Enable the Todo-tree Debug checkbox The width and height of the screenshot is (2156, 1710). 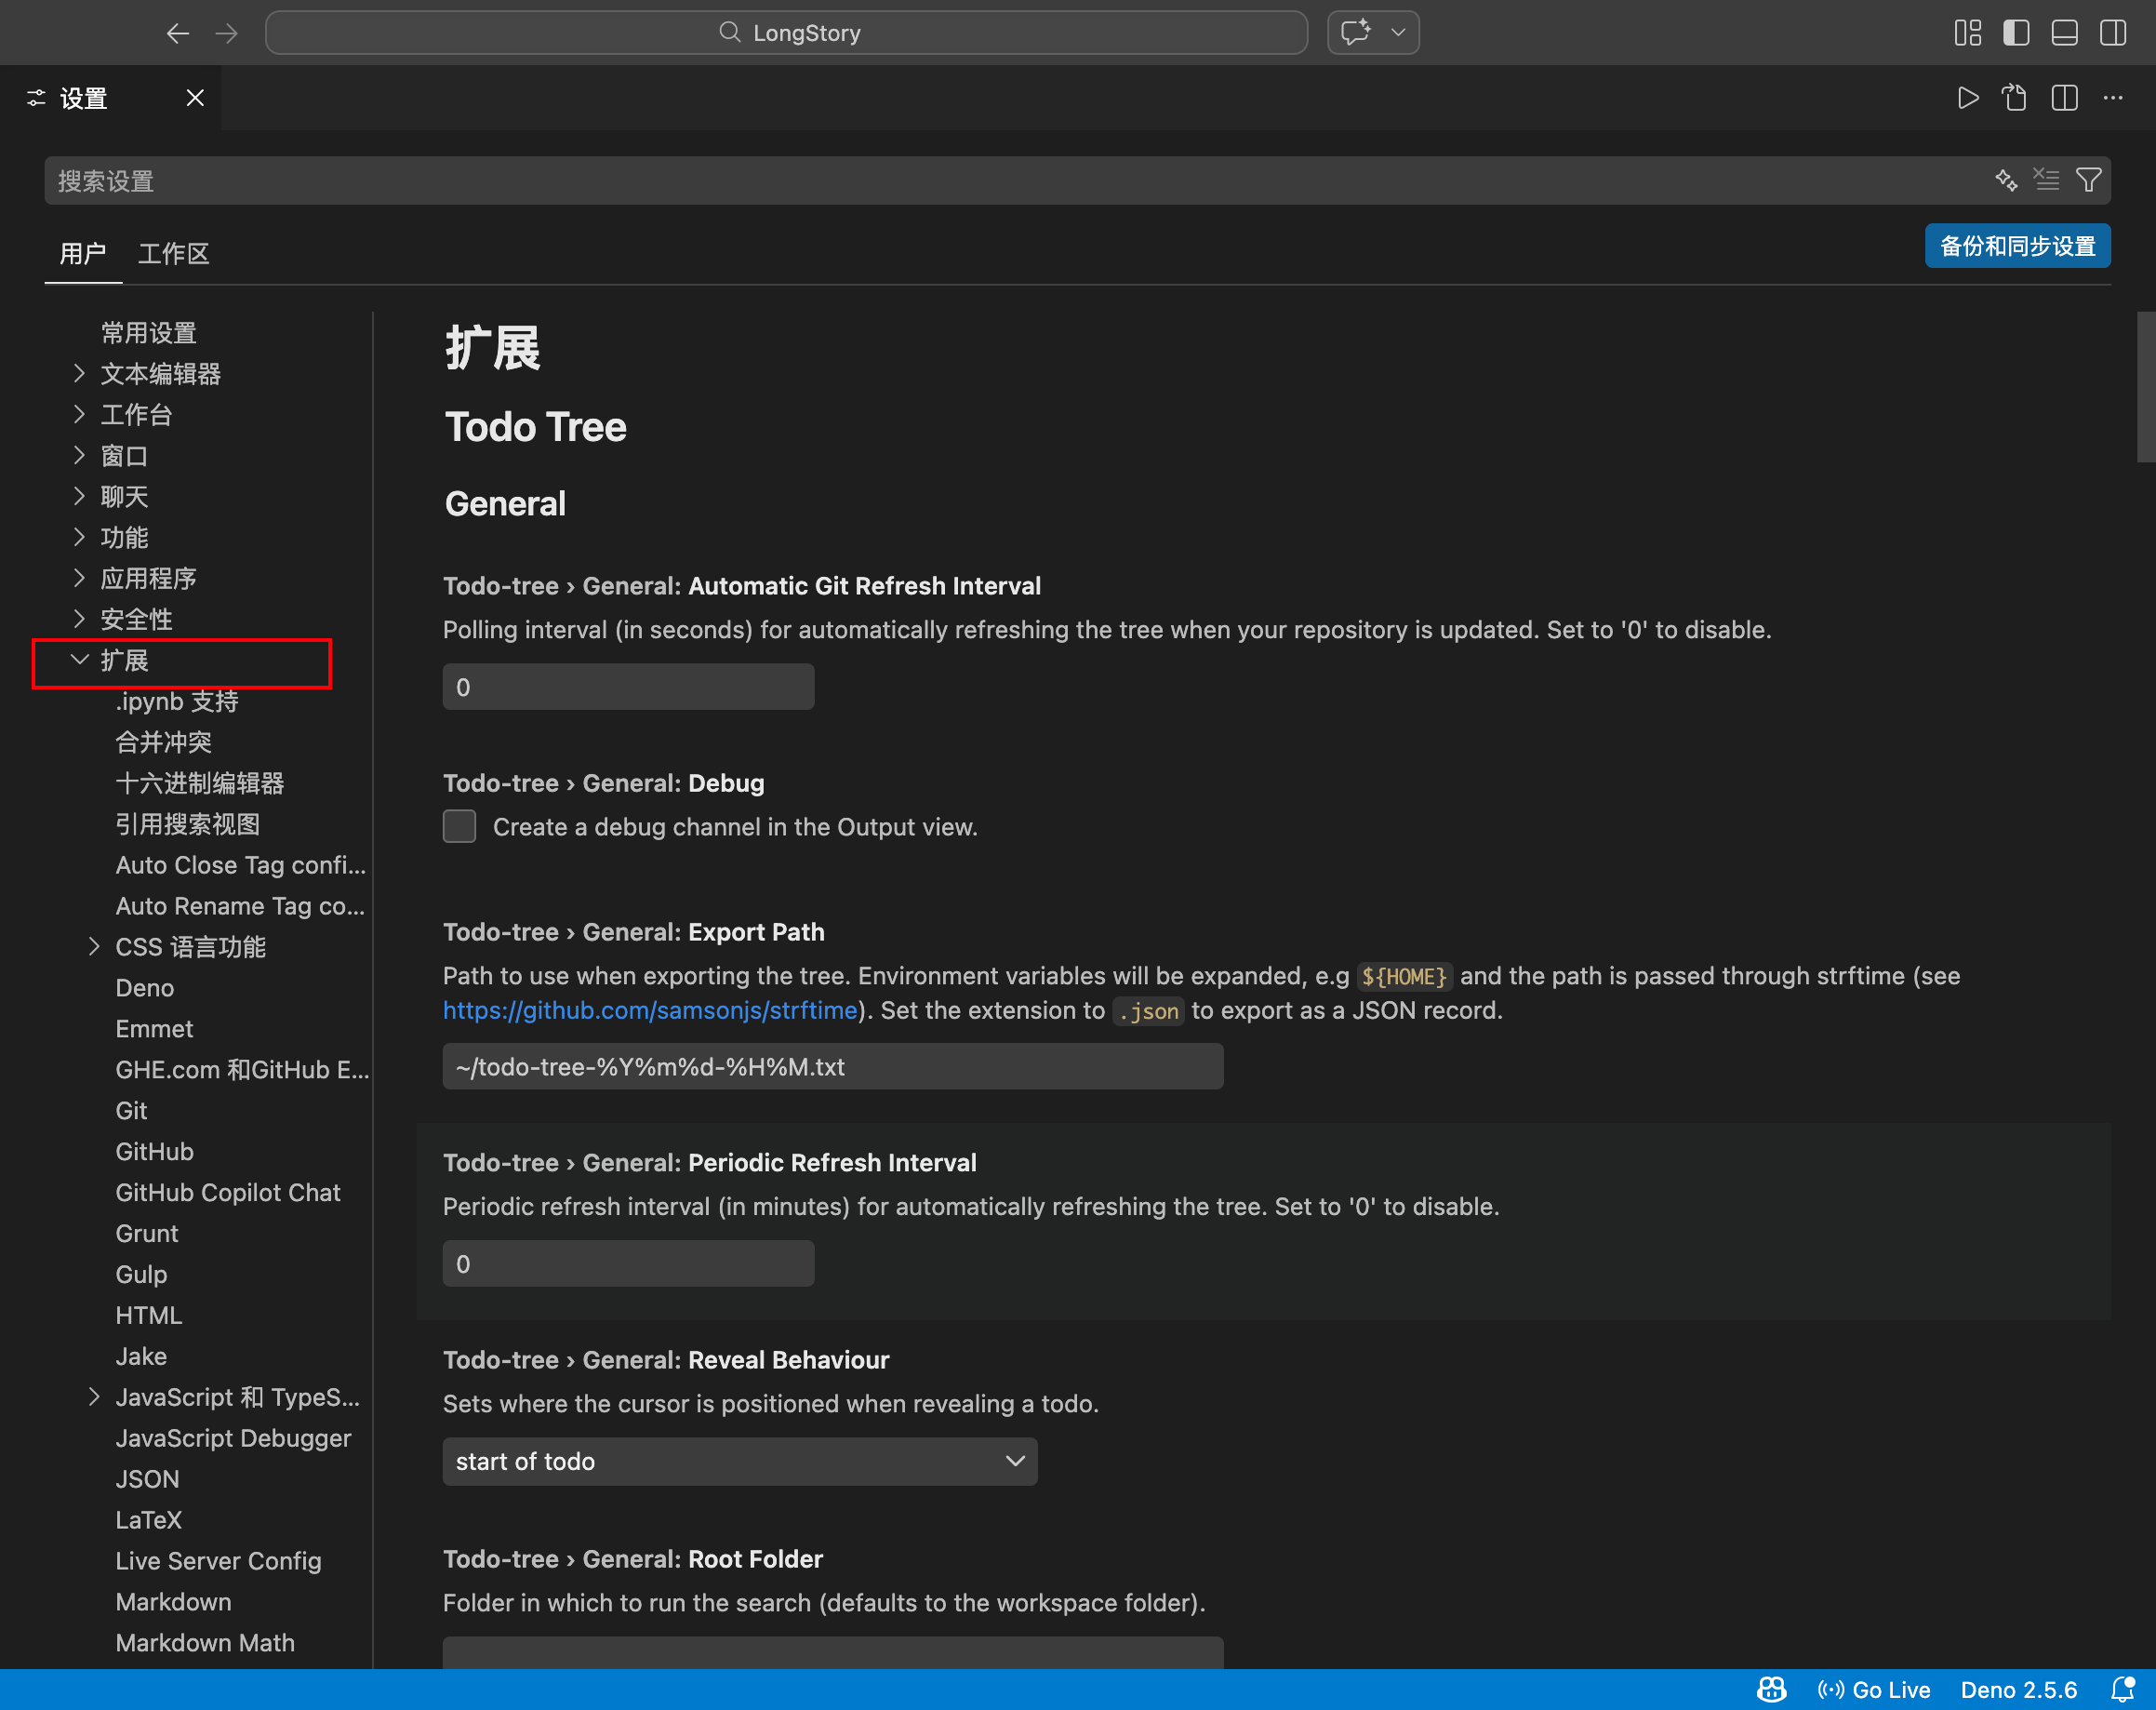tap(459, 827)
